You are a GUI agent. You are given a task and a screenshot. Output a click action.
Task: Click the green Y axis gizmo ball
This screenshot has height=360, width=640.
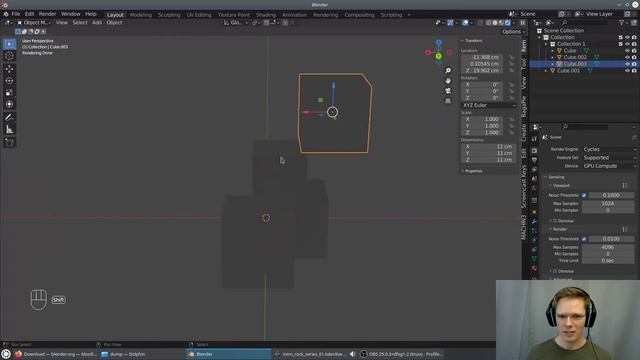pos(438,56)
